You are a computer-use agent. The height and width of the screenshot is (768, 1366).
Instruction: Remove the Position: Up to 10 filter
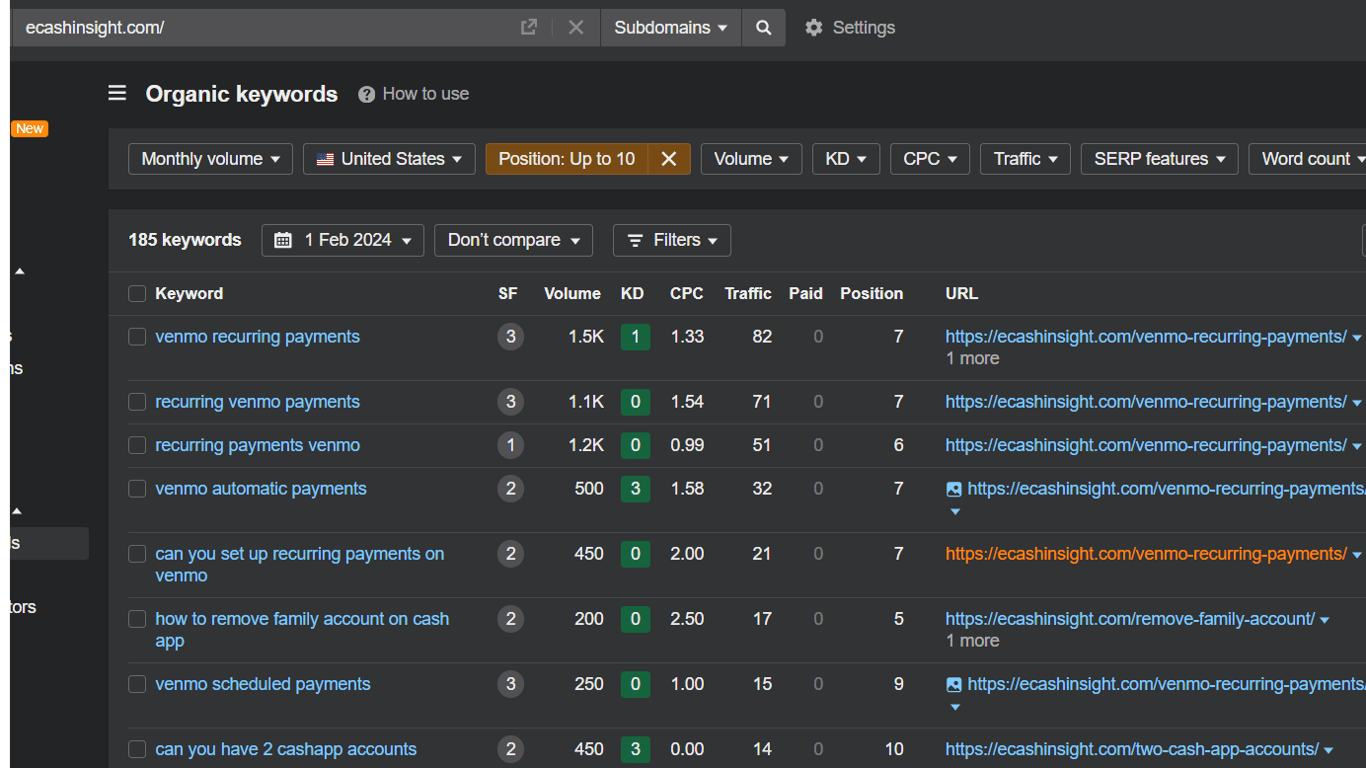669,159
